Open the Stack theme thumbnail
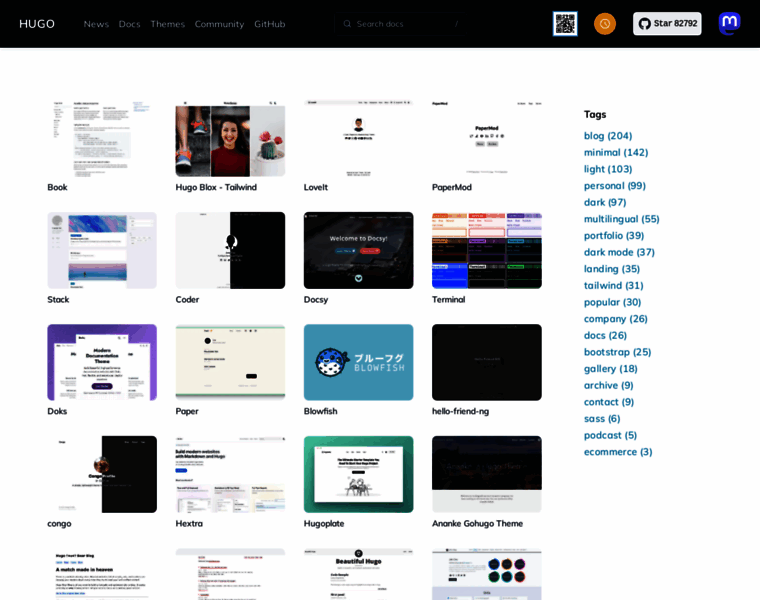The height and width of the screenshot is (600, 760). click(x=102, y=251)
